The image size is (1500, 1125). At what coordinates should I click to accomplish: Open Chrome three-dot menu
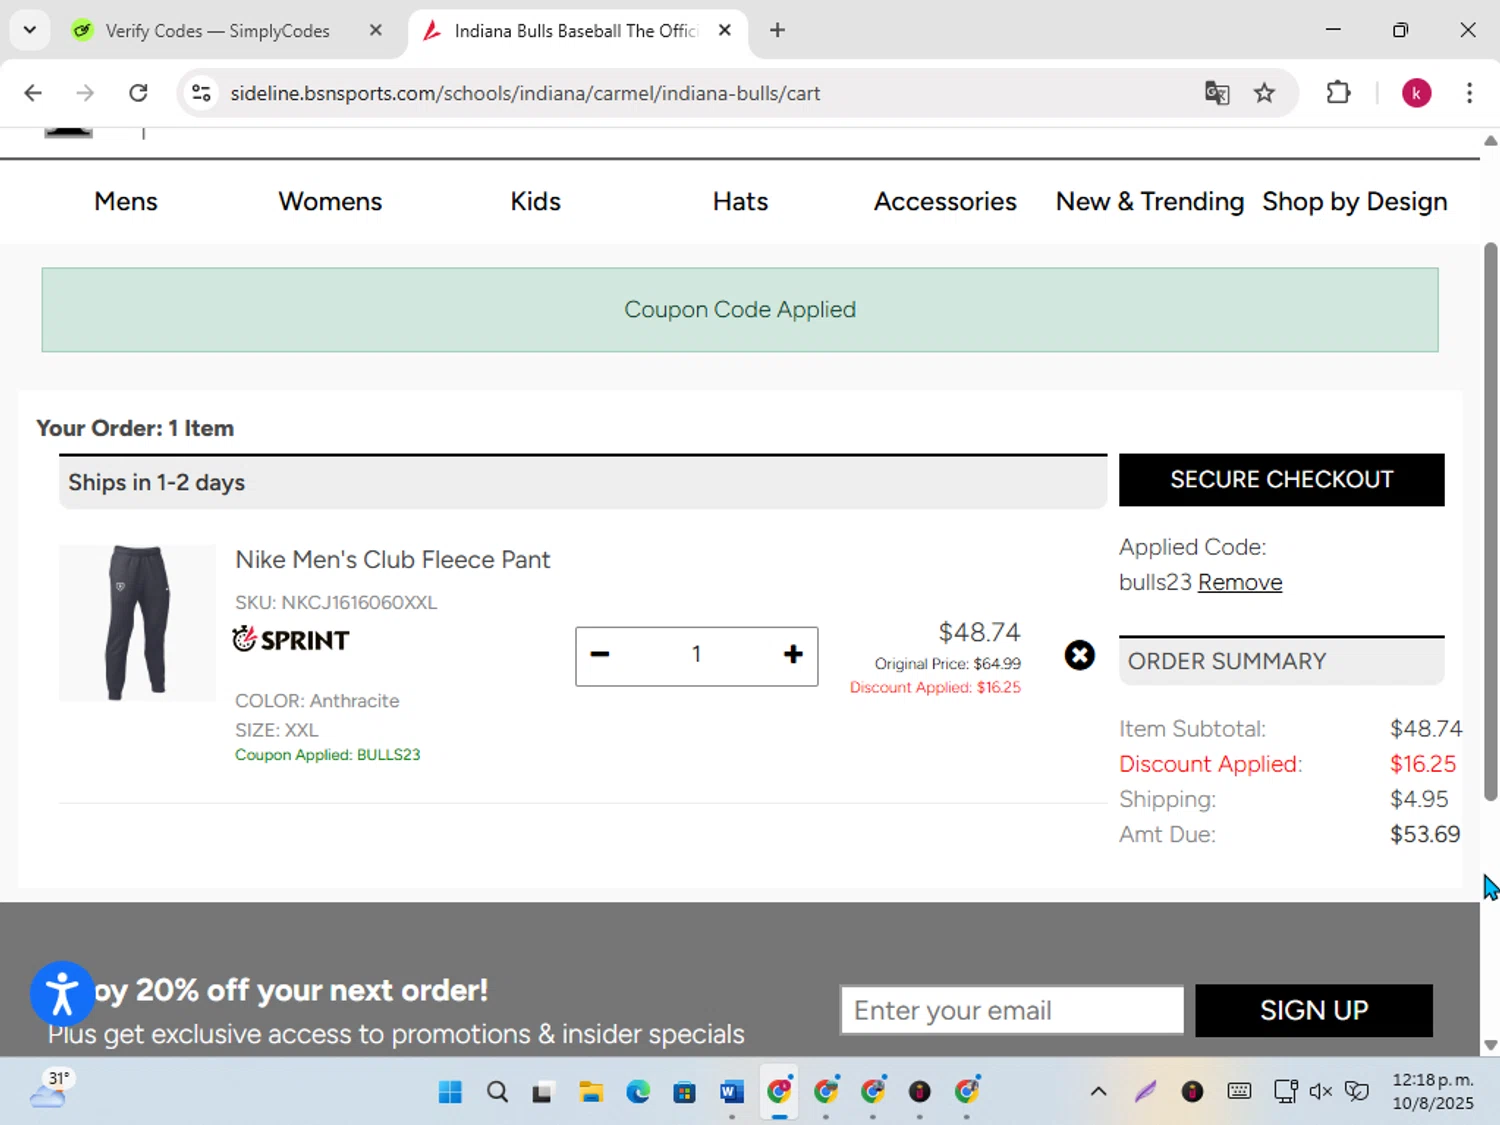(1469, 93)
